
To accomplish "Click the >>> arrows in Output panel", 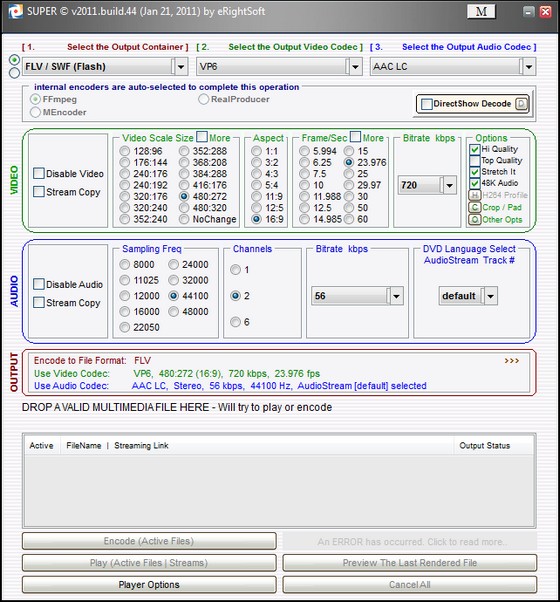I will click(512, 361).
